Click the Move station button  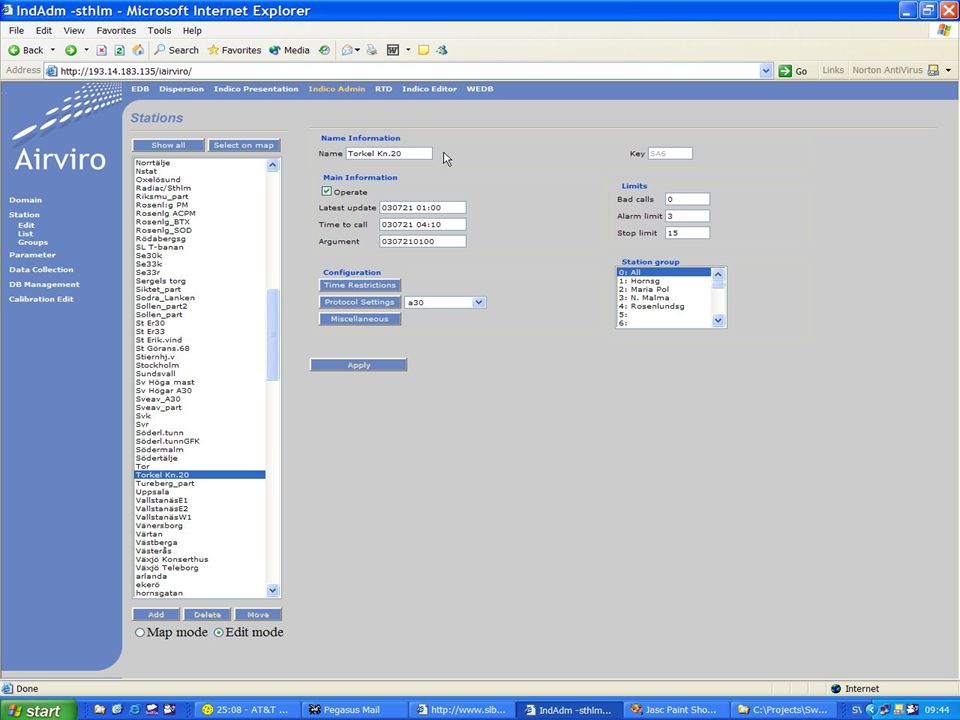tap(258, 614)
